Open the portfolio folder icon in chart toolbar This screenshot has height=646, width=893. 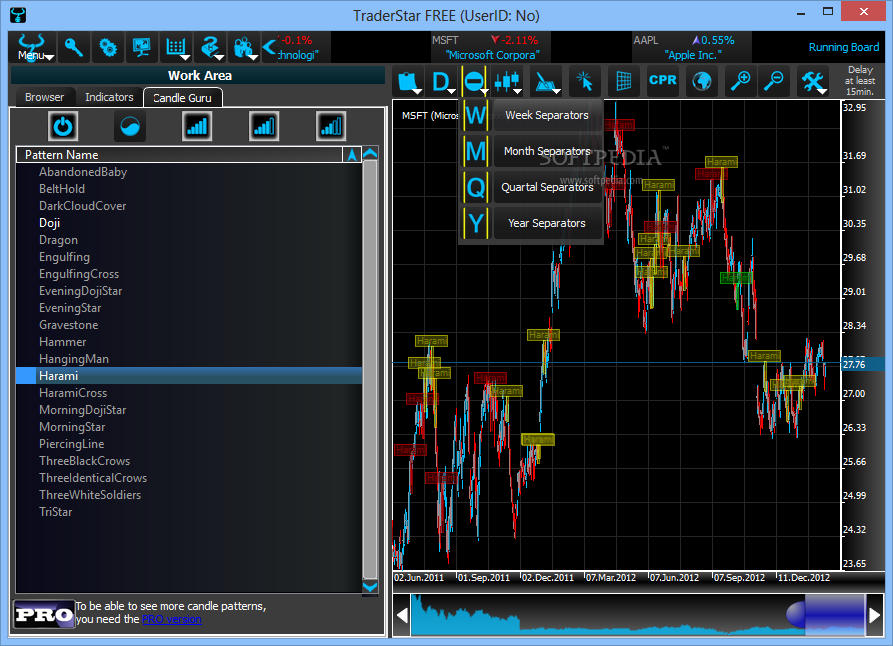[x=408, y=81]
